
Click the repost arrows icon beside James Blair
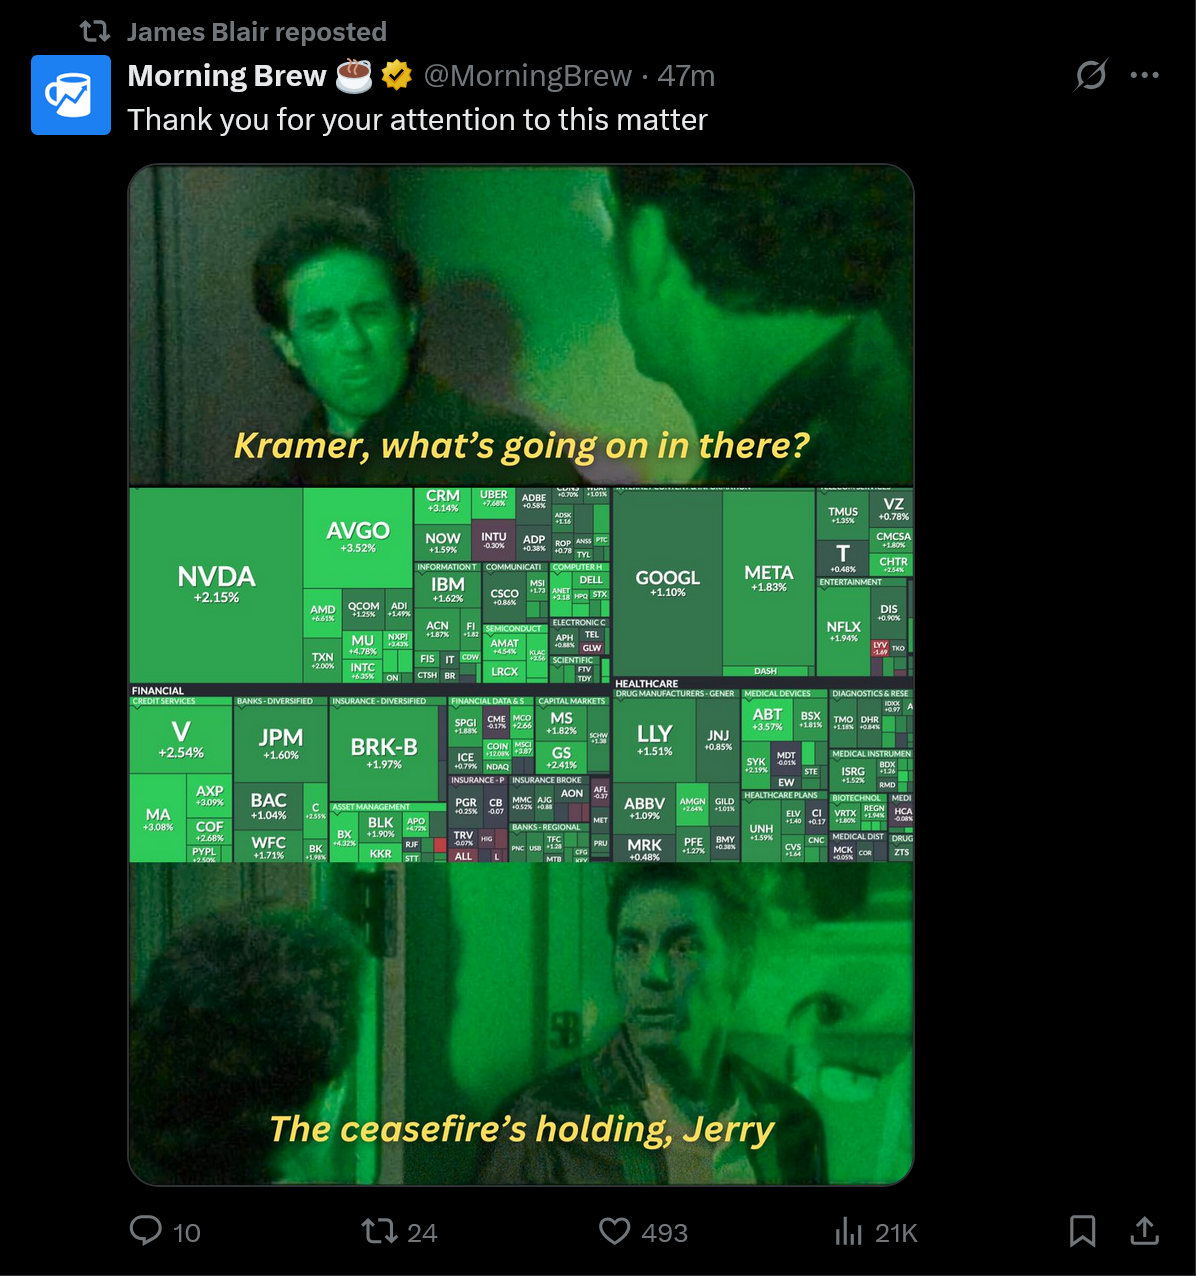pyautogui.click(x=95, y=32)
